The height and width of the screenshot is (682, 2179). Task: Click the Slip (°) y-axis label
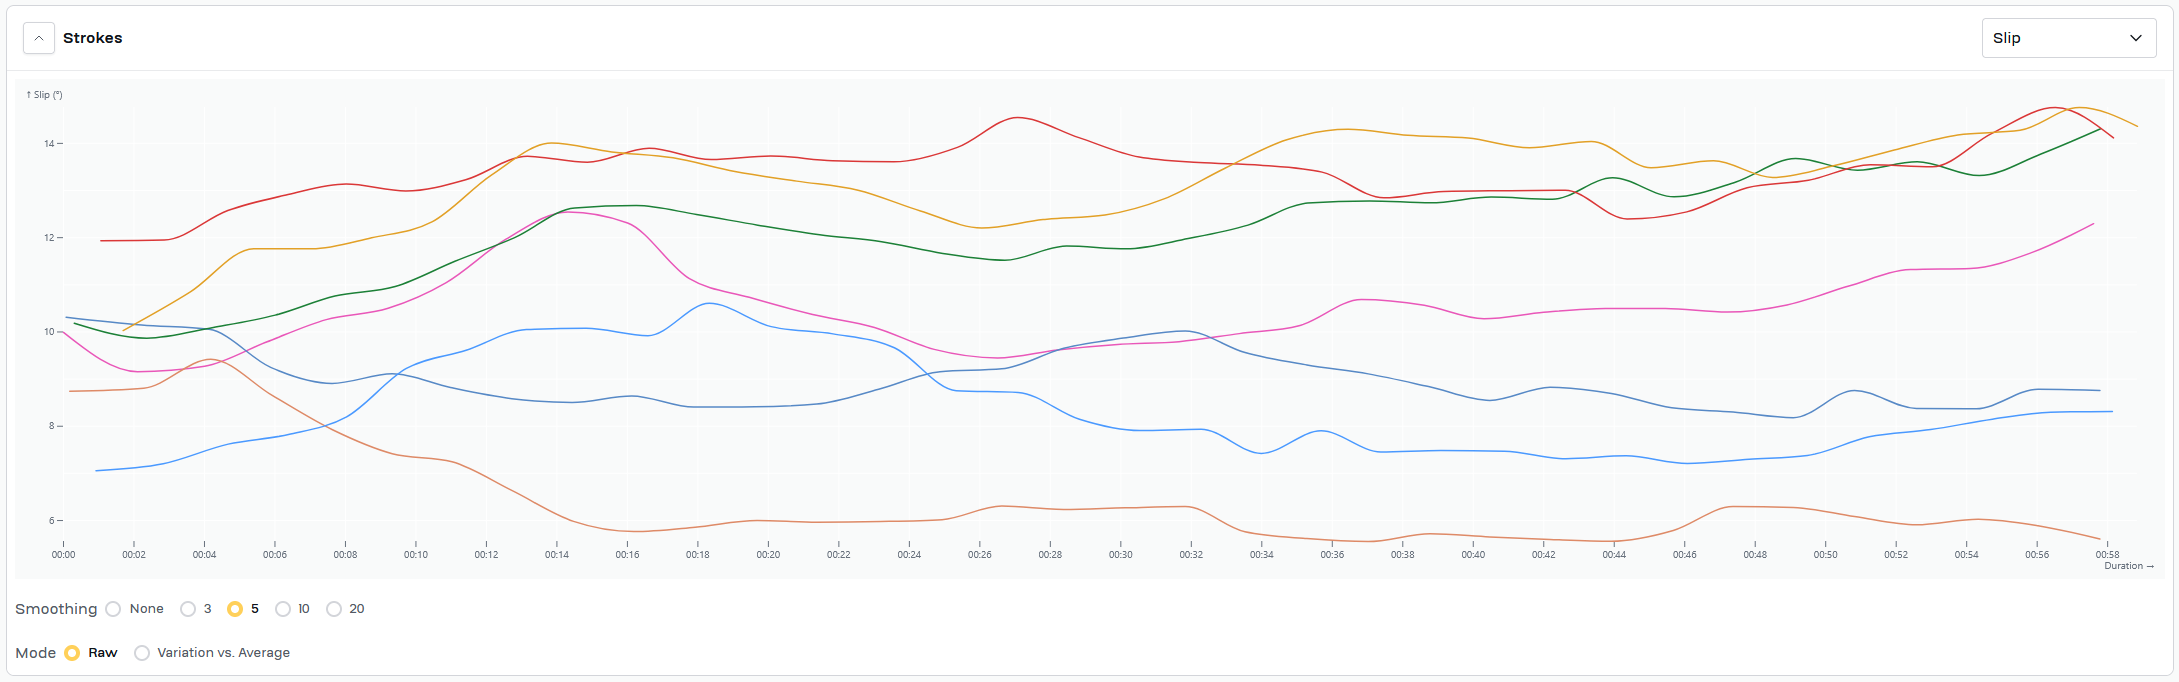[44, 95]
